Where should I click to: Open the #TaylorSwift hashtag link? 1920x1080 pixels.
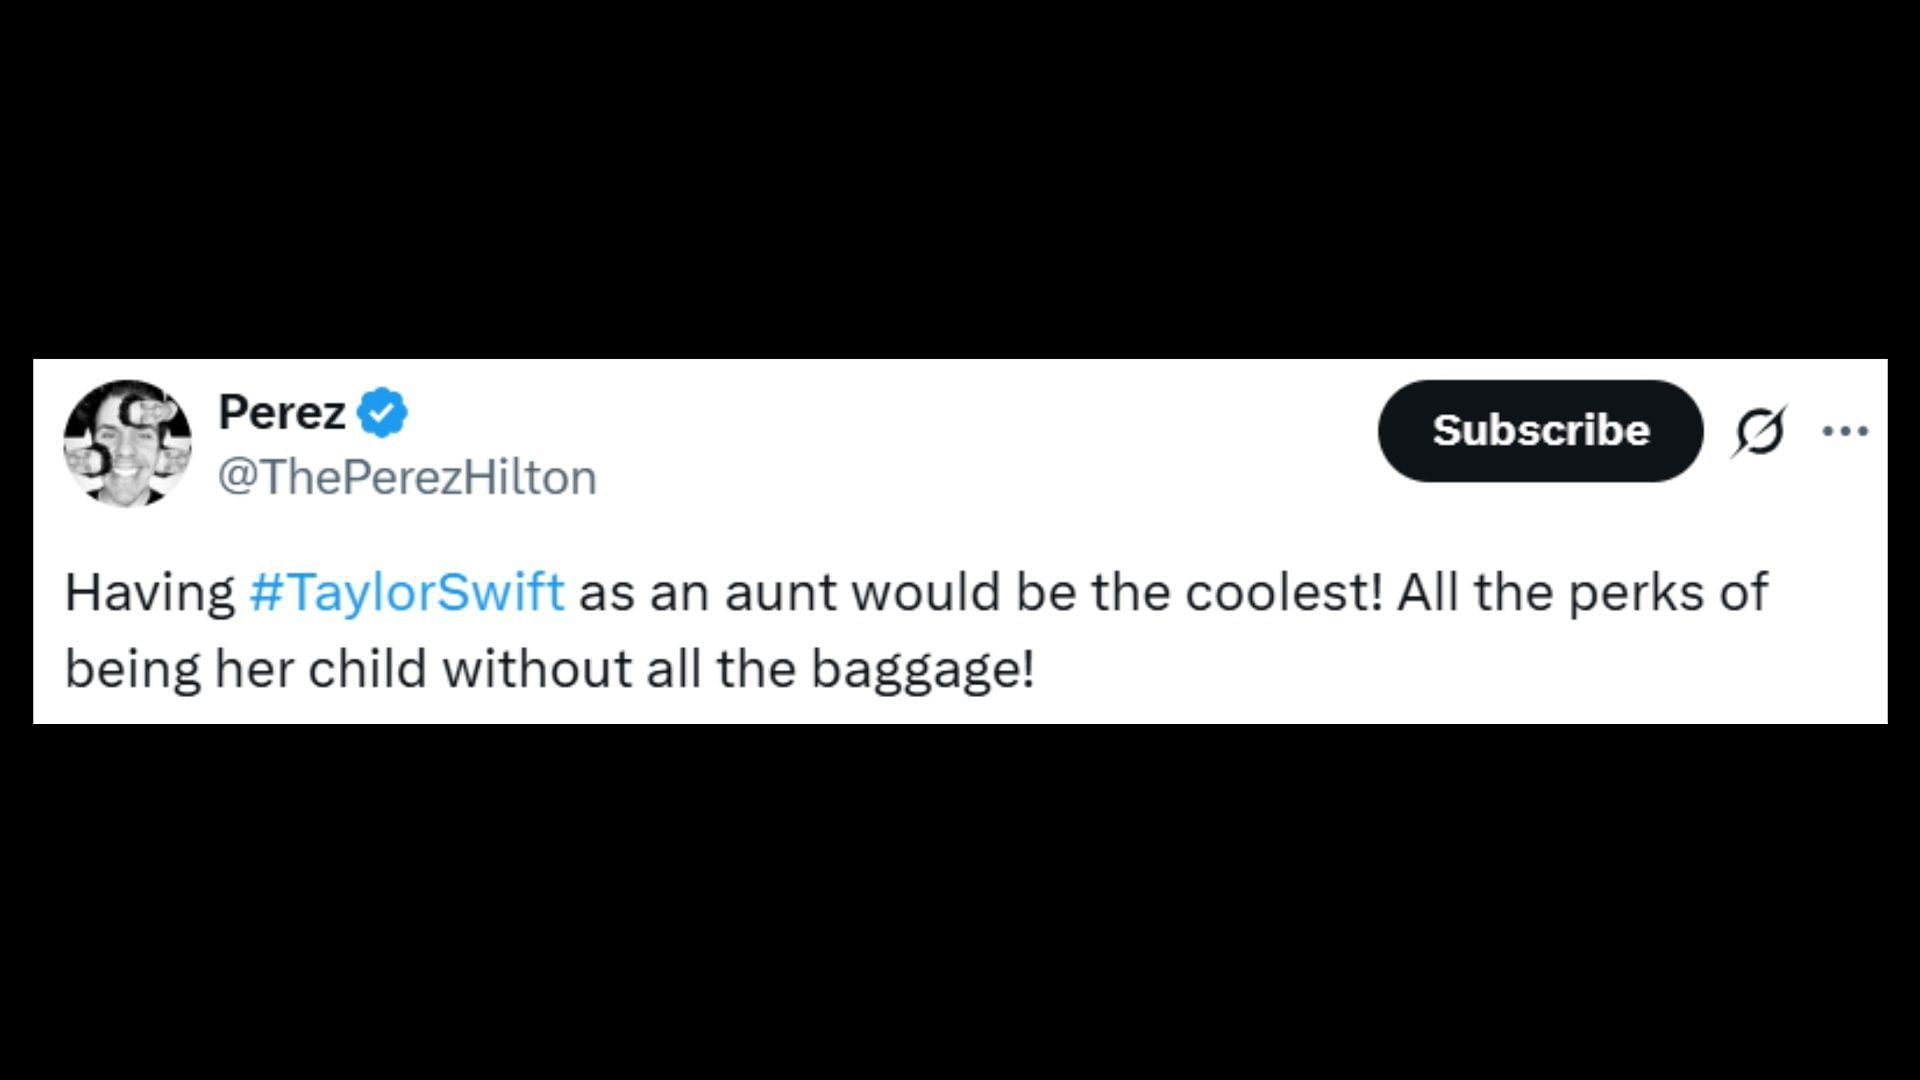(x=406, y=591)
